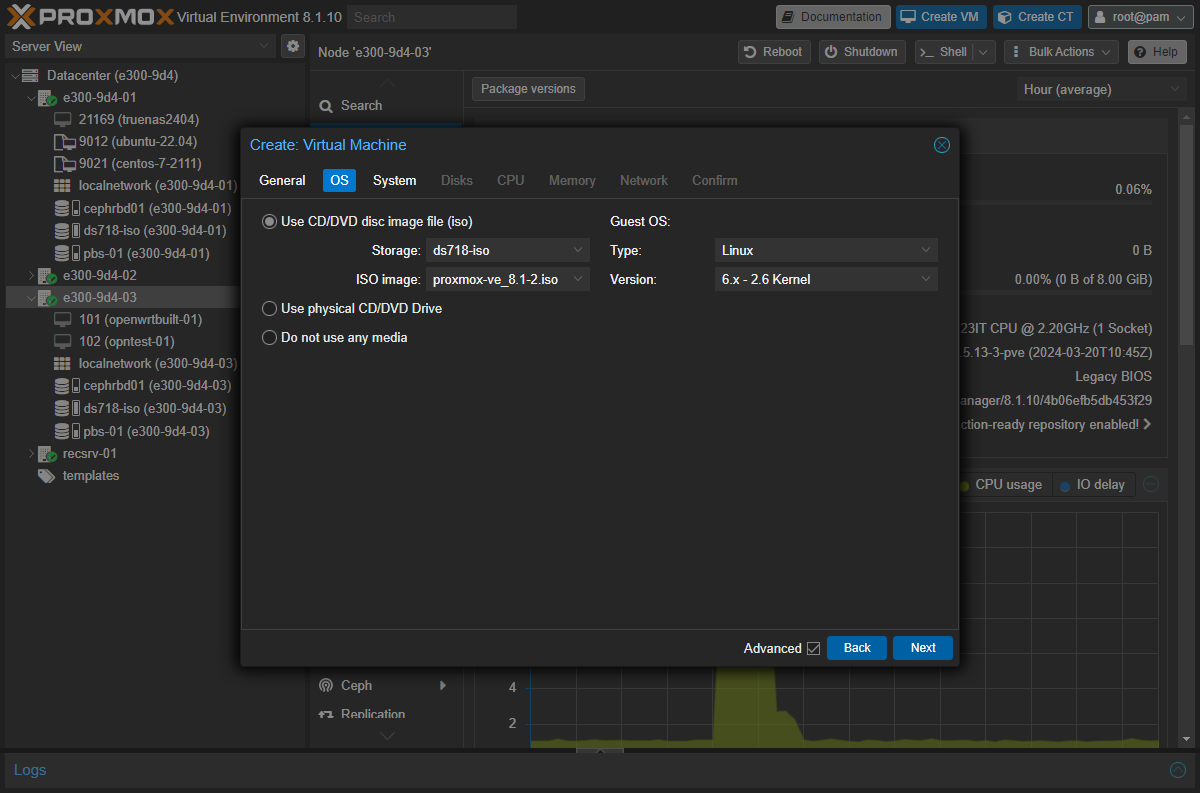Click grid icon for localnetwork e300-9d4-03

click(63, 364)
